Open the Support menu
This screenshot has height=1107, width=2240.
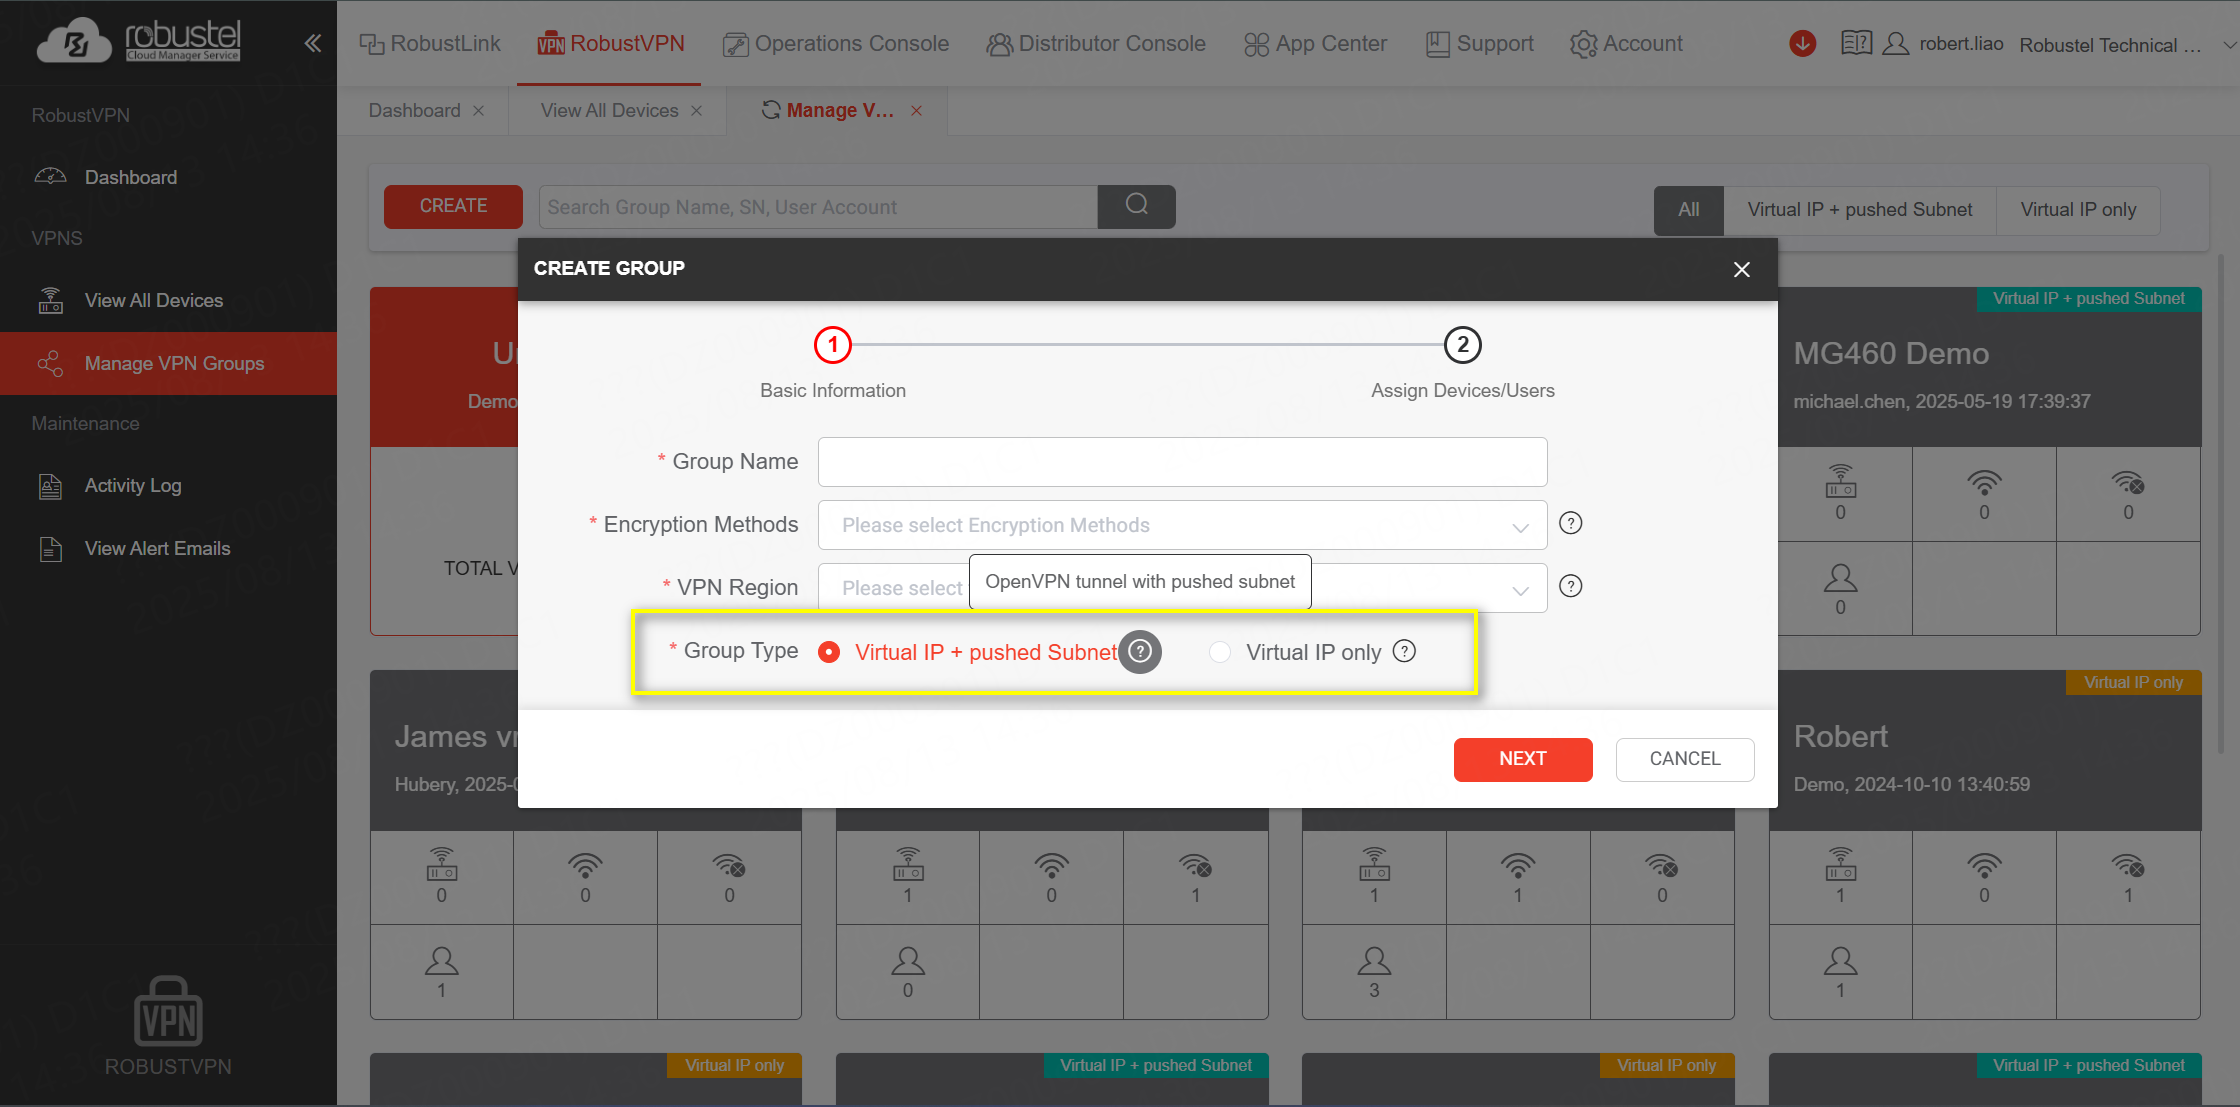click(x=1480, y=43)
